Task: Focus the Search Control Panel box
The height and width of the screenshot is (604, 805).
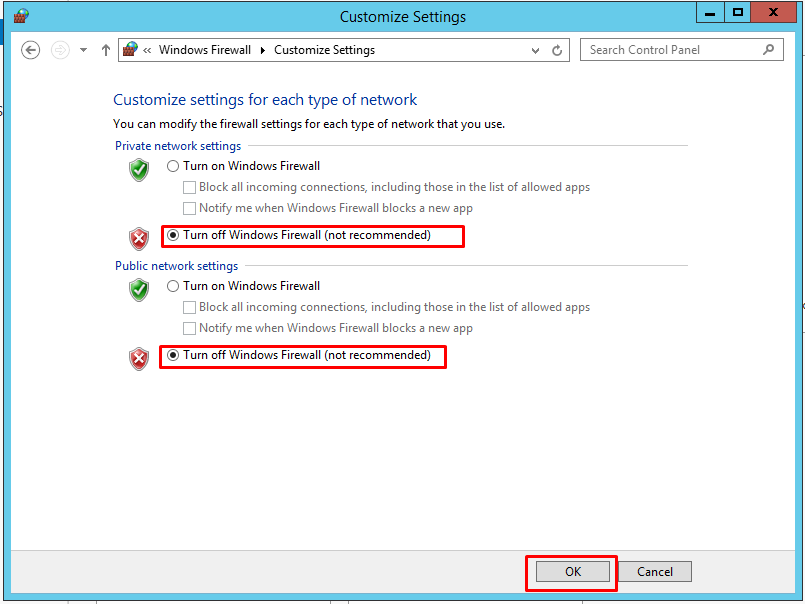Action: pyautogui.click(x=682, y=50)
